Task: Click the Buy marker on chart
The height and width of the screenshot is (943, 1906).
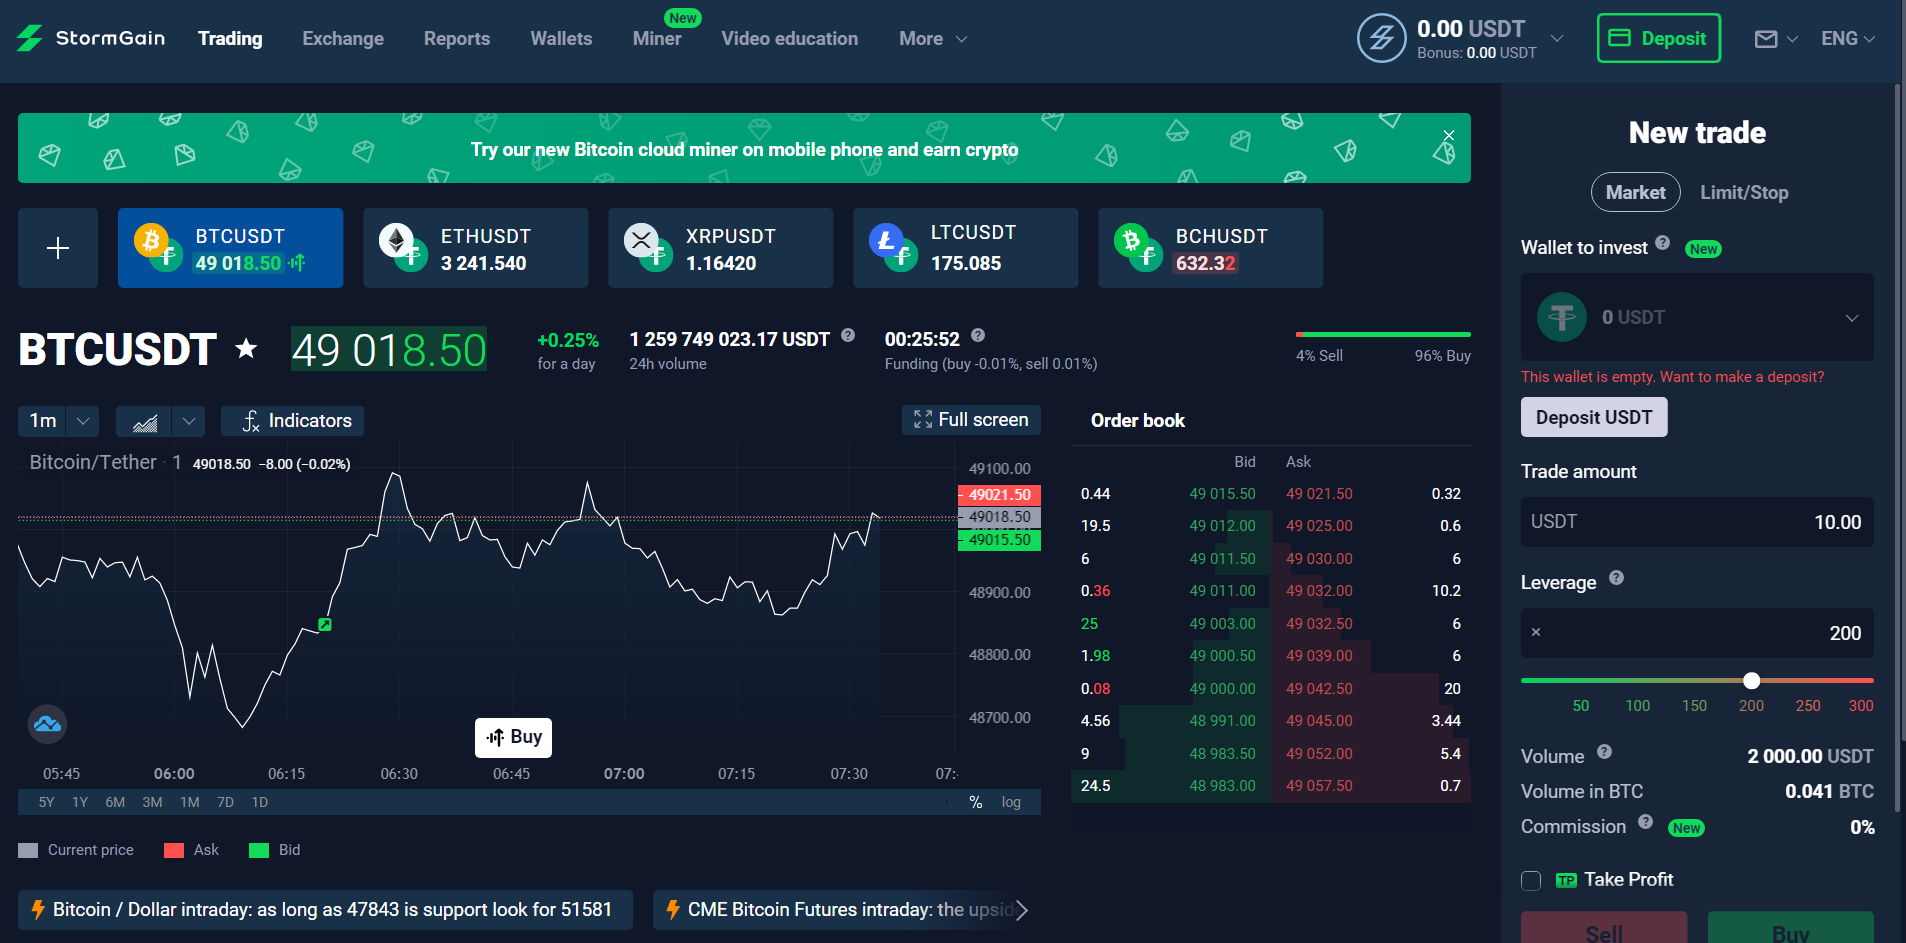Action: 513,737
